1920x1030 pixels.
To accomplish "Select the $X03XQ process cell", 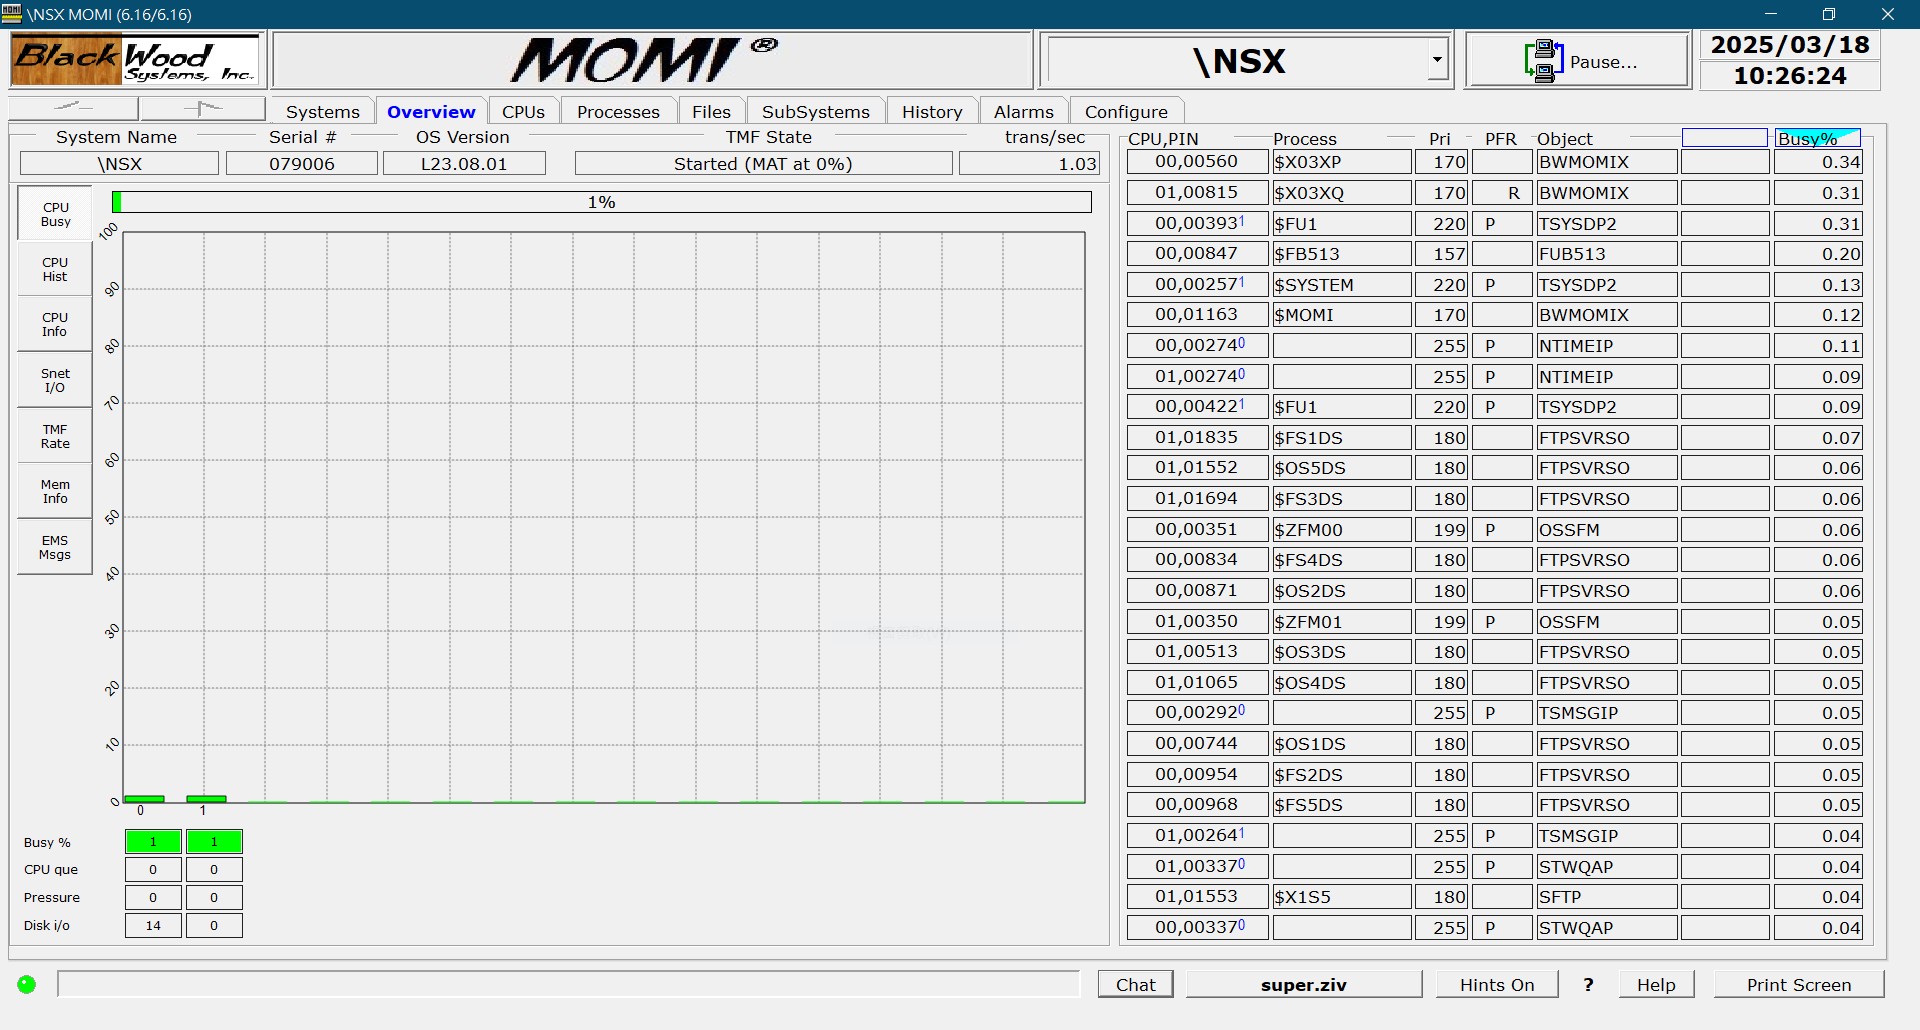I will [1341, 193].
